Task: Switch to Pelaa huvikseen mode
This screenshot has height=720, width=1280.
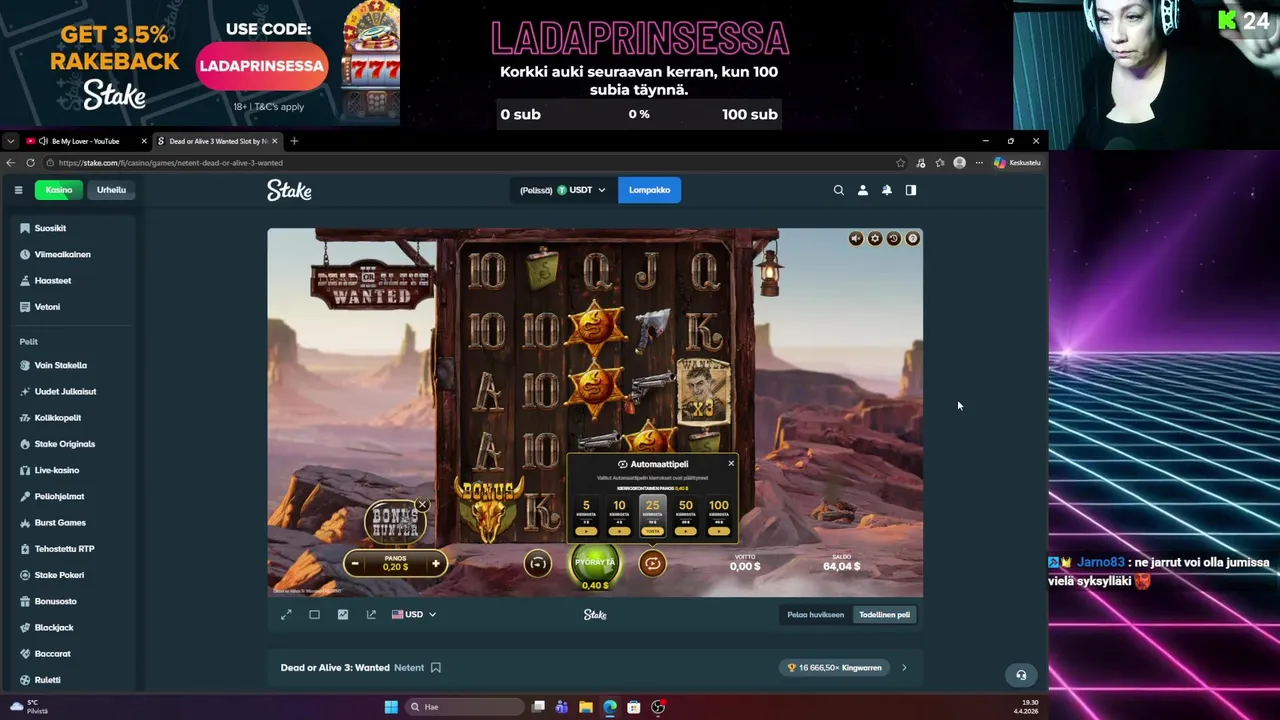Action: [x=815, y=615]
